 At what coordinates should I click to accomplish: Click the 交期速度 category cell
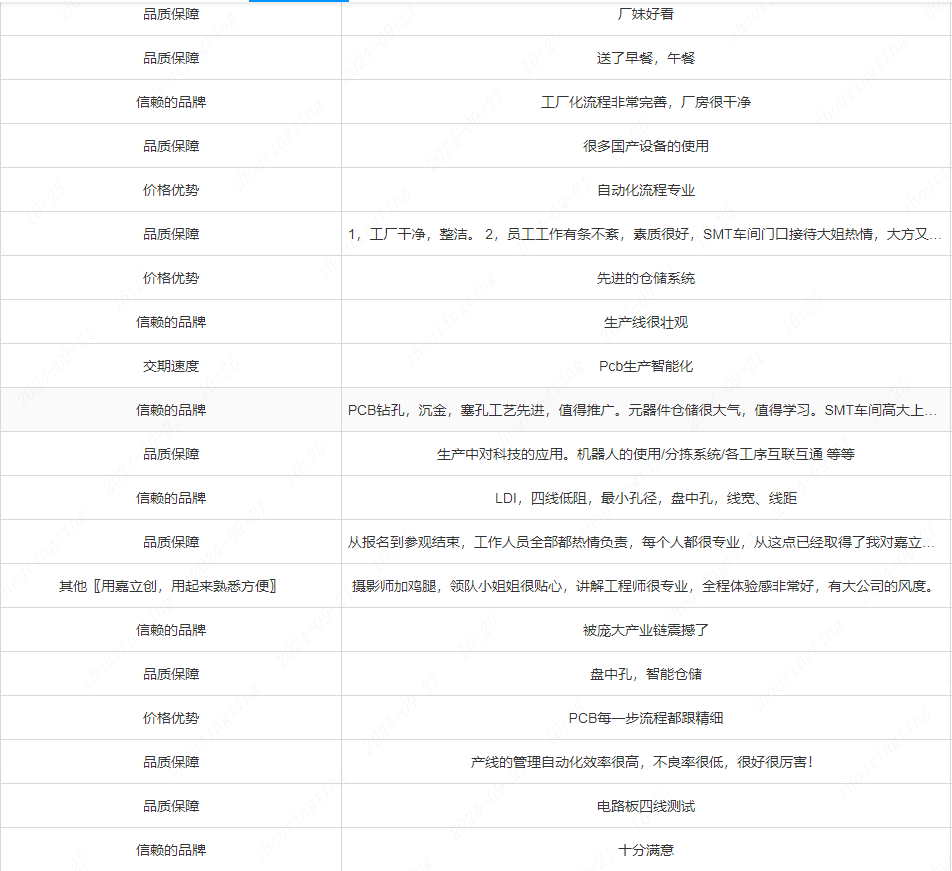[x=171, y=366]
